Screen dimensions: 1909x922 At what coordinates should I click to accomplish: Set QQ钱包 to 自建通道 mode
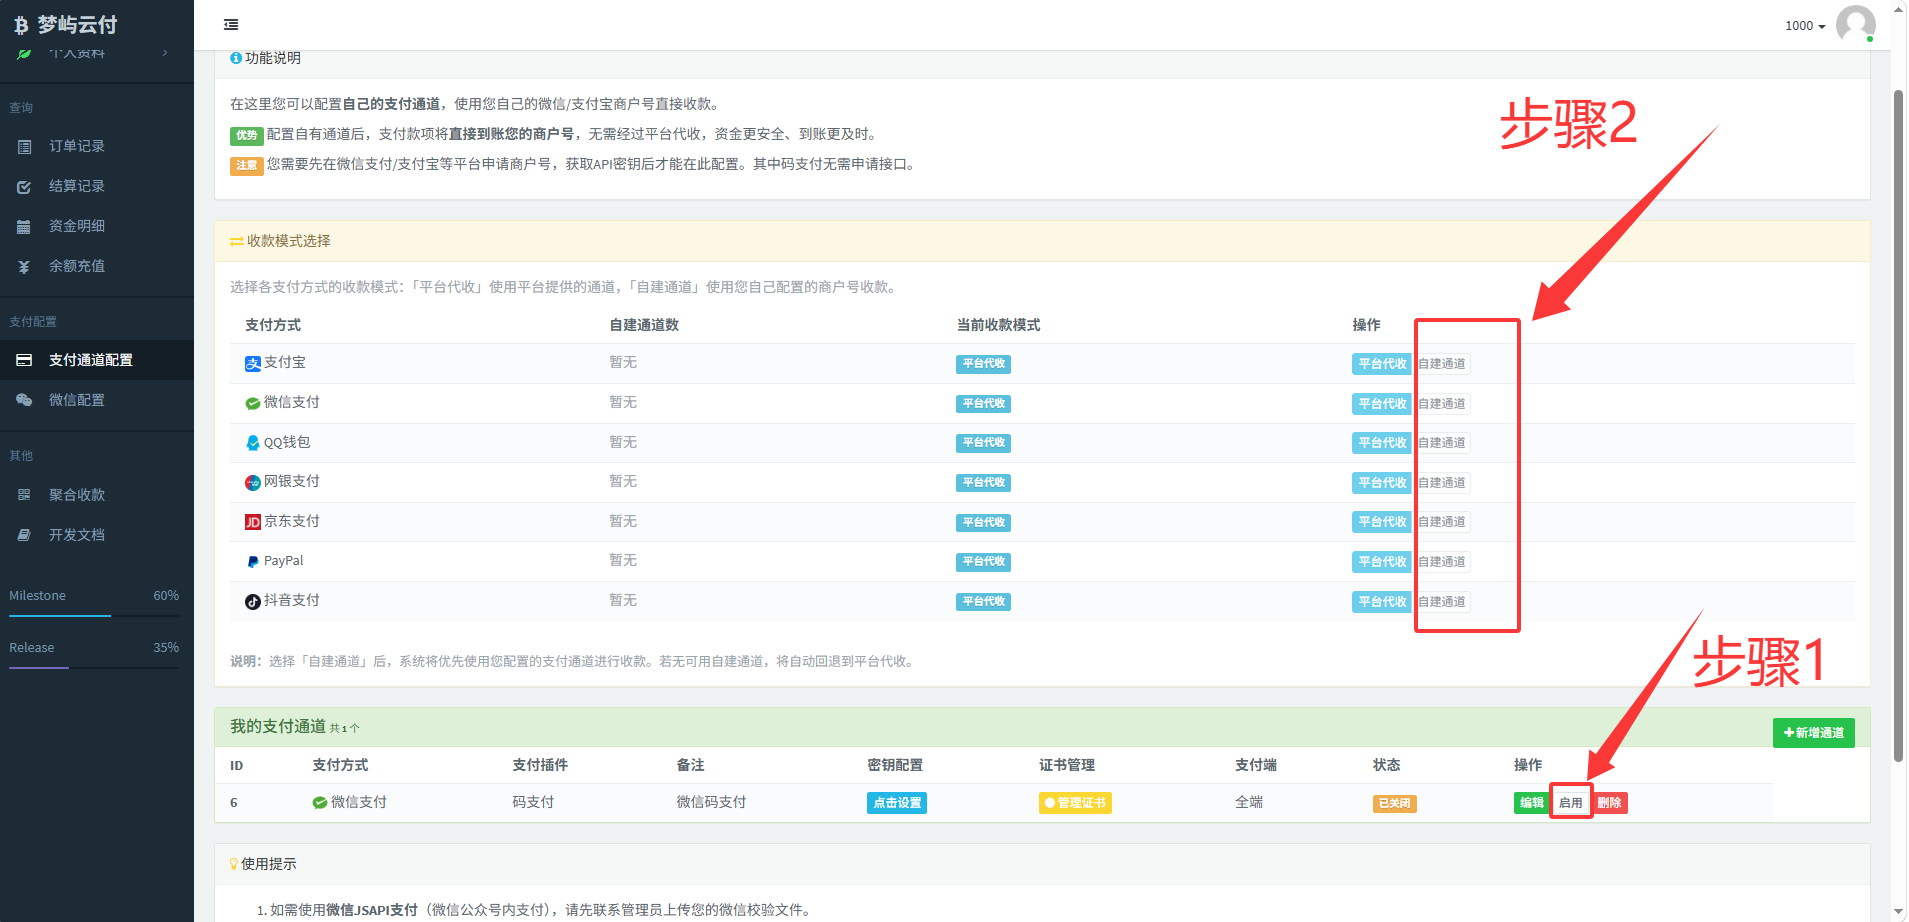pyautogui.click(x=1442, y=443)
